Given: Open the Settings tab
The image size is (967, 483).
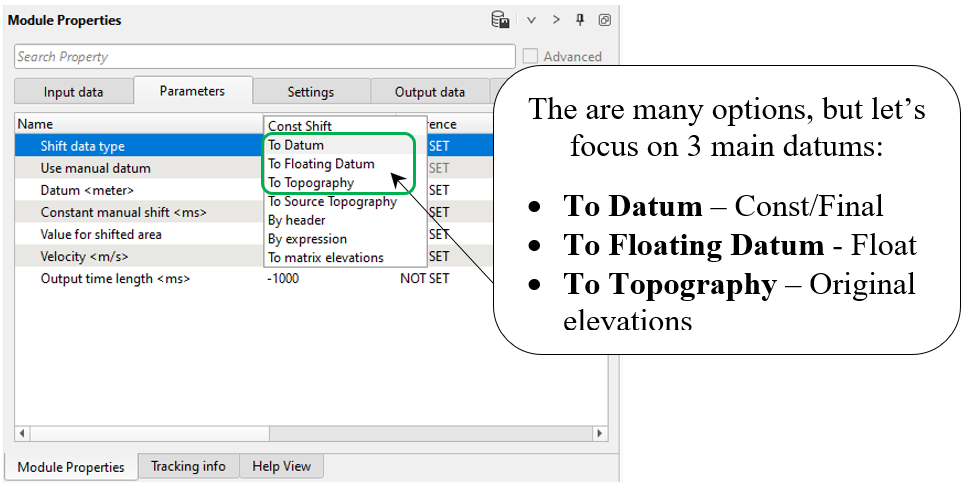Looking at the screenshot, I should [x=311, y=93].
